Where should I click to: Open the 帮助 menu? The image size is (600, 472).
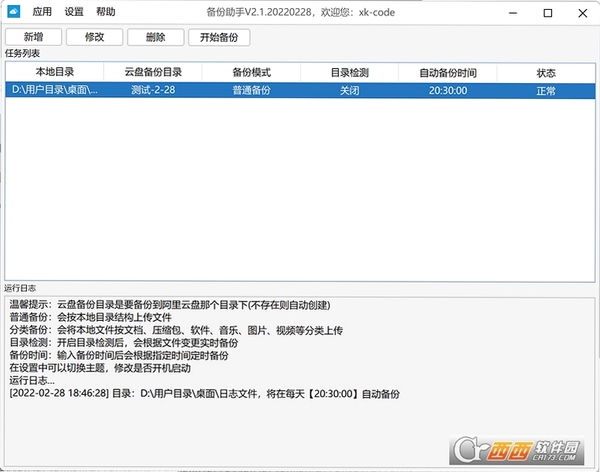[106, 12]
